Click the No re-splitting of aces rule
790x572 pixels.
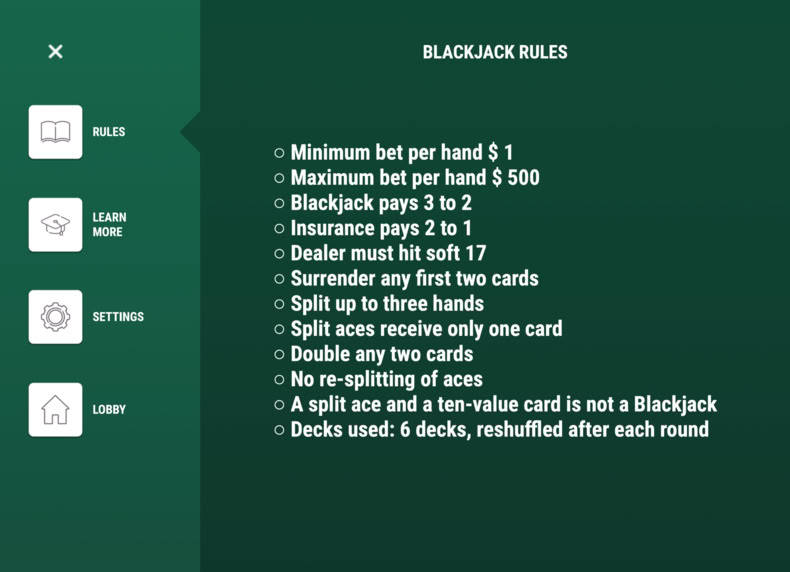387,379
